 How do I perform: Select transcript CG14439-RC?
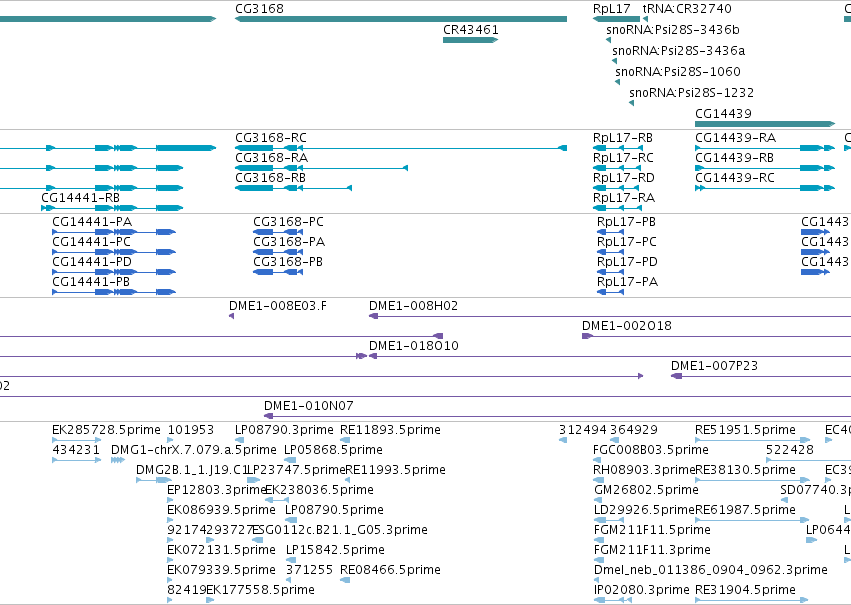click(x=765, y=188)
